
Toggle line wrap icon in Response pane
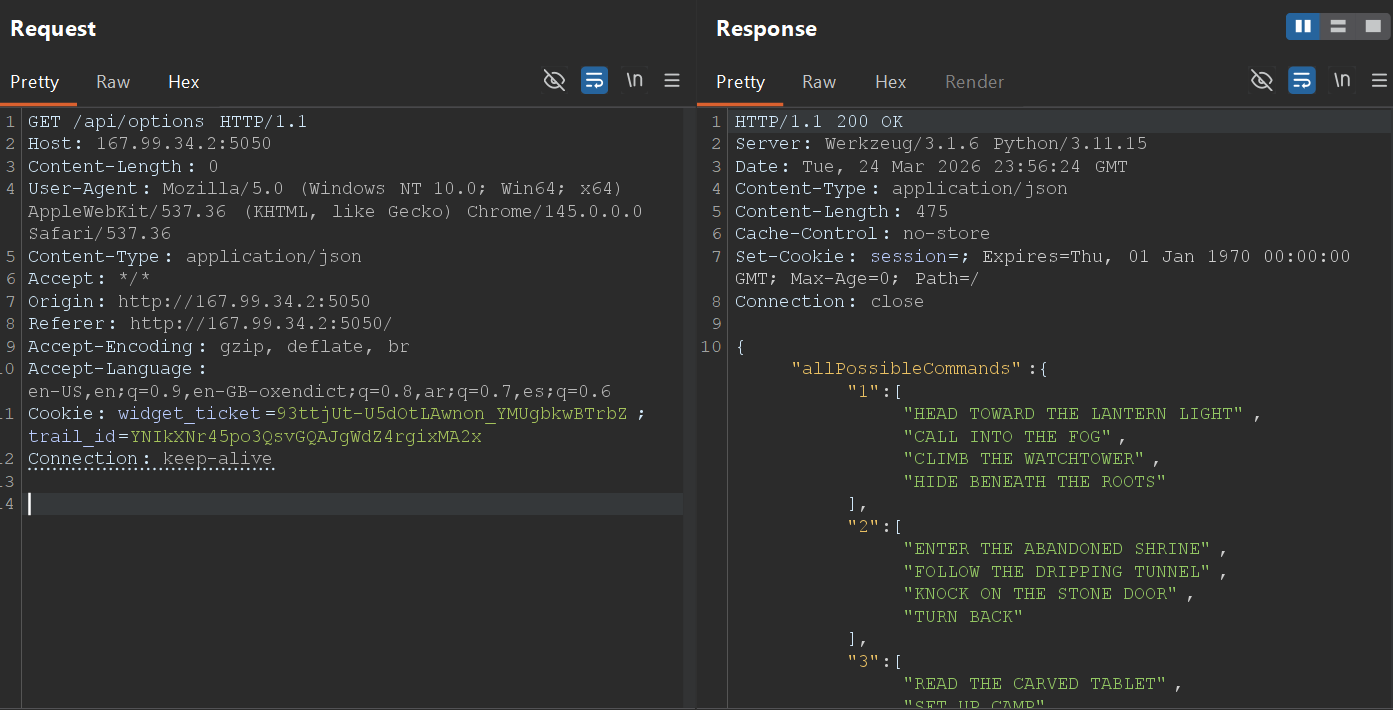1302,81
